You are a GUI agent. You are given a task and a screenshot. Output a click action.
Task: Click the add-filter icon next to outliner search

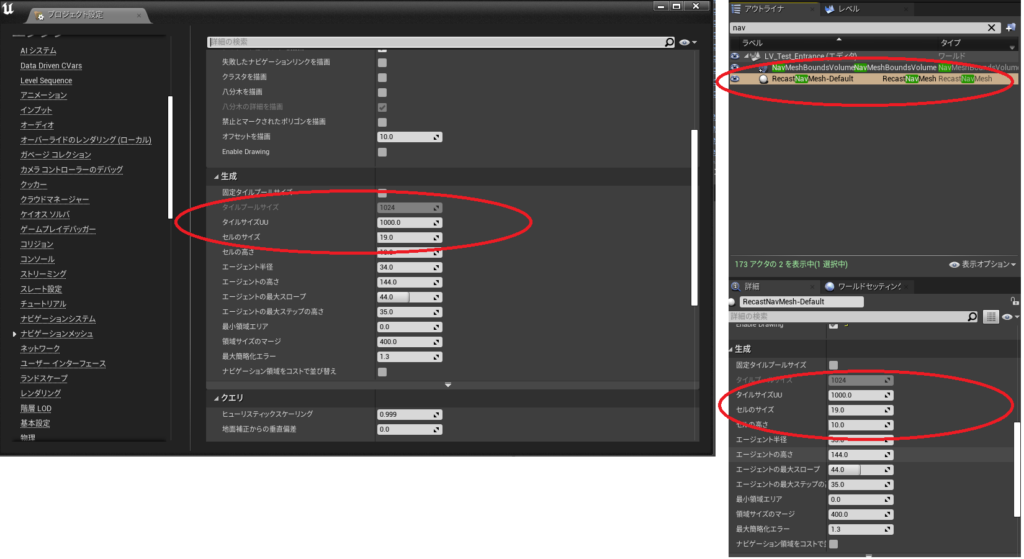tap(1010, 28)
